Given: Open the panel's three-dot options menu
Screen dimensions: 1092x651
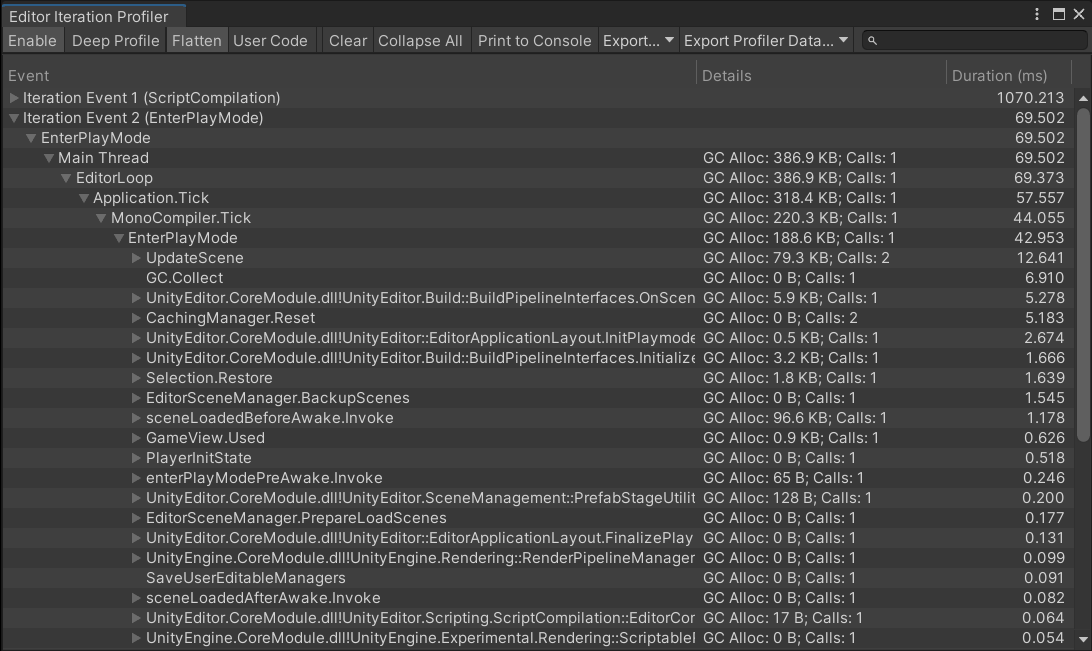Looking at the screenshot, I should [x=1038, y=15].
